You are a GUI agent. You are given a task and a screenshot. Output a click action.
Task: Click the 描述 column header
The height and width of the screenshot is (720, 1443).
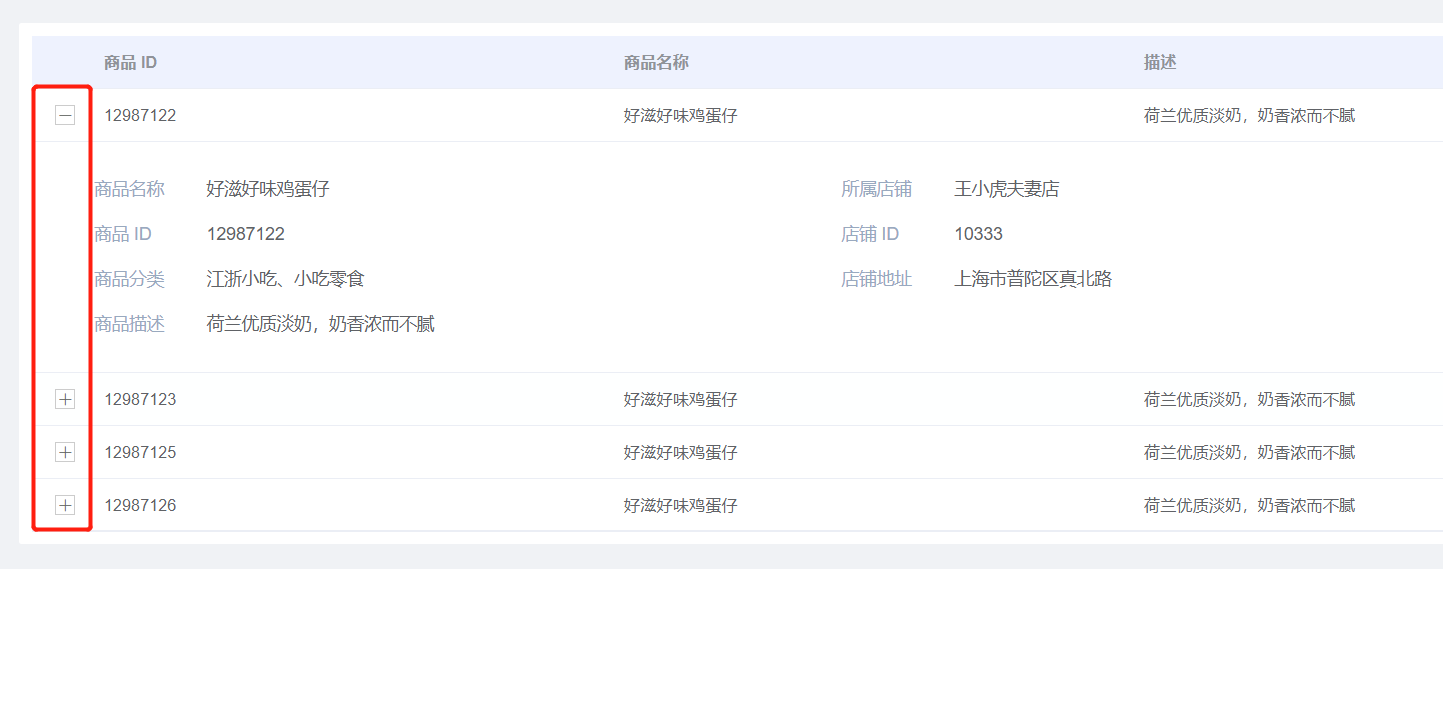click(1159, 61)
